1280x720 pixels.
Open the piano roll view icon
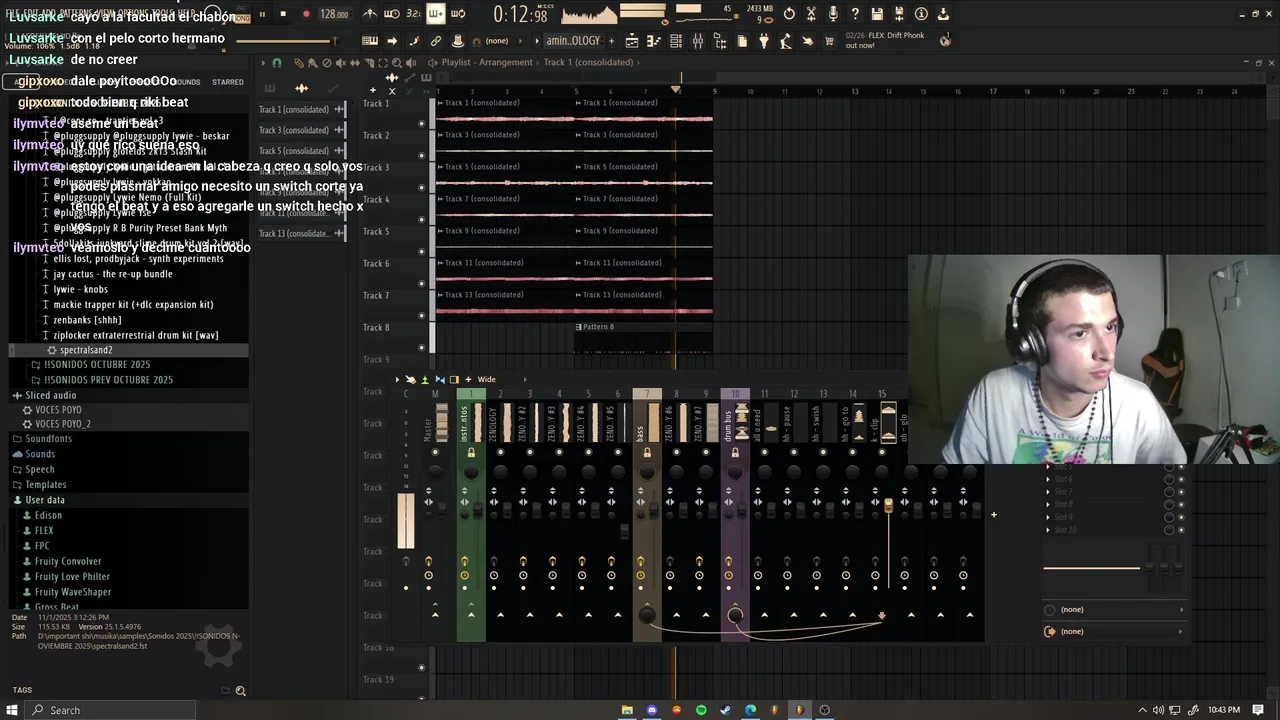(654, 41)
